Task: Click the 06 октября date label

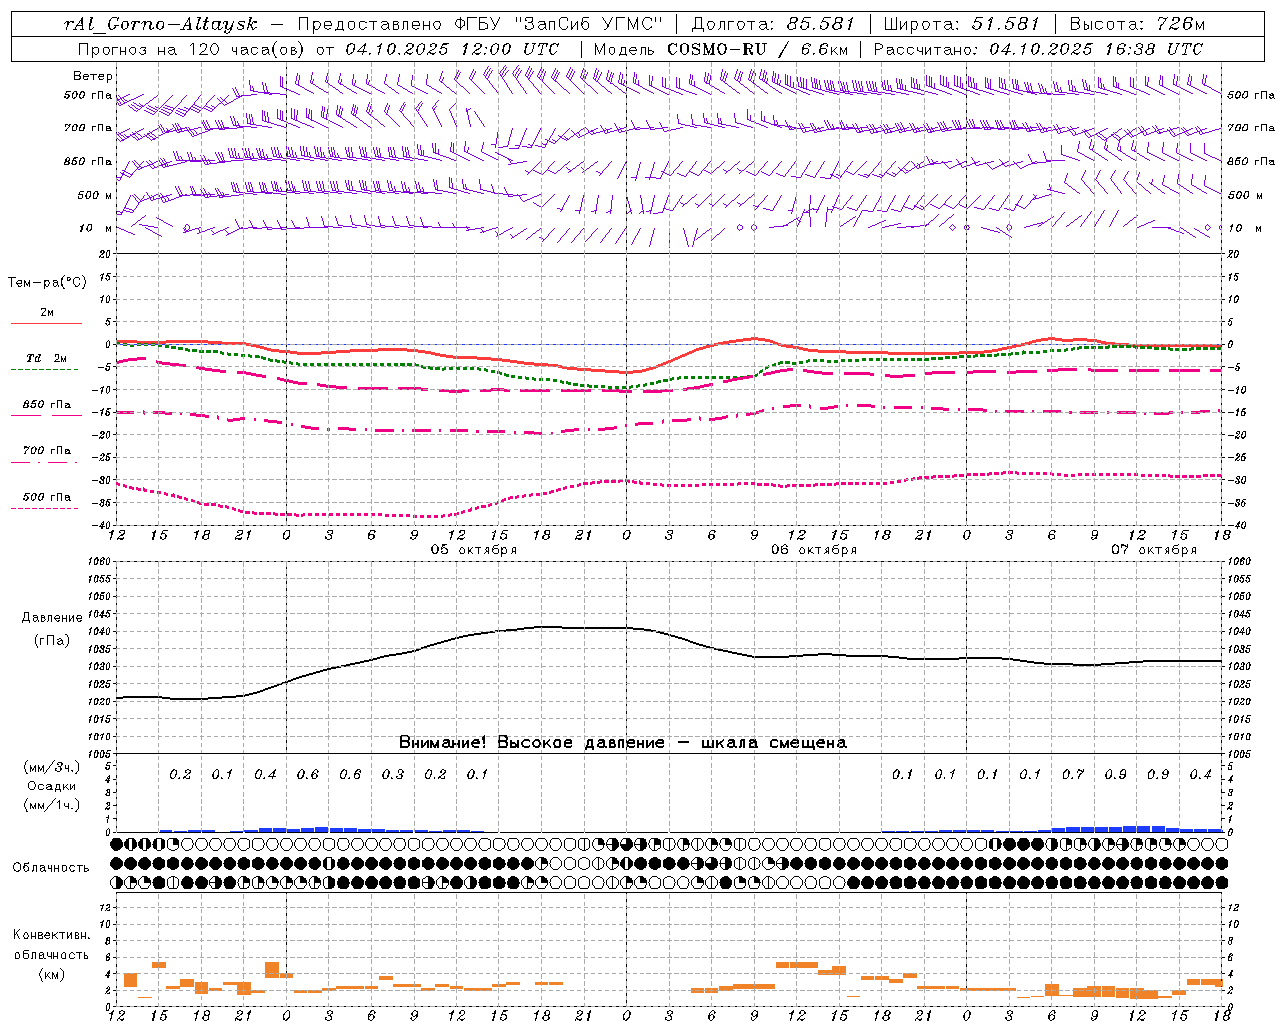Action: (814, 550)
